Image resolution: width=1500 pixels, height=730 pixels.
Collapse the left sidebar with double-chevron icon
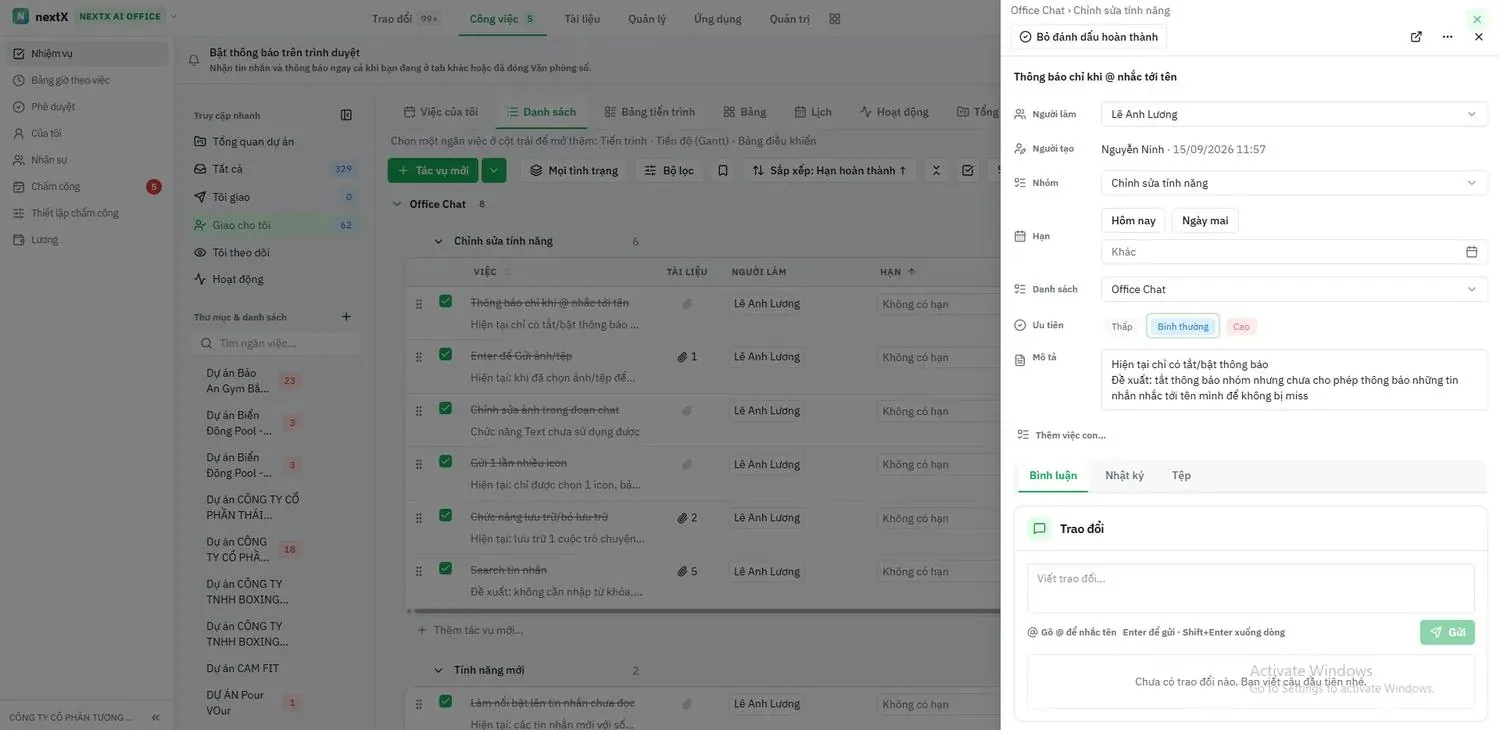[x=155, y=717]
